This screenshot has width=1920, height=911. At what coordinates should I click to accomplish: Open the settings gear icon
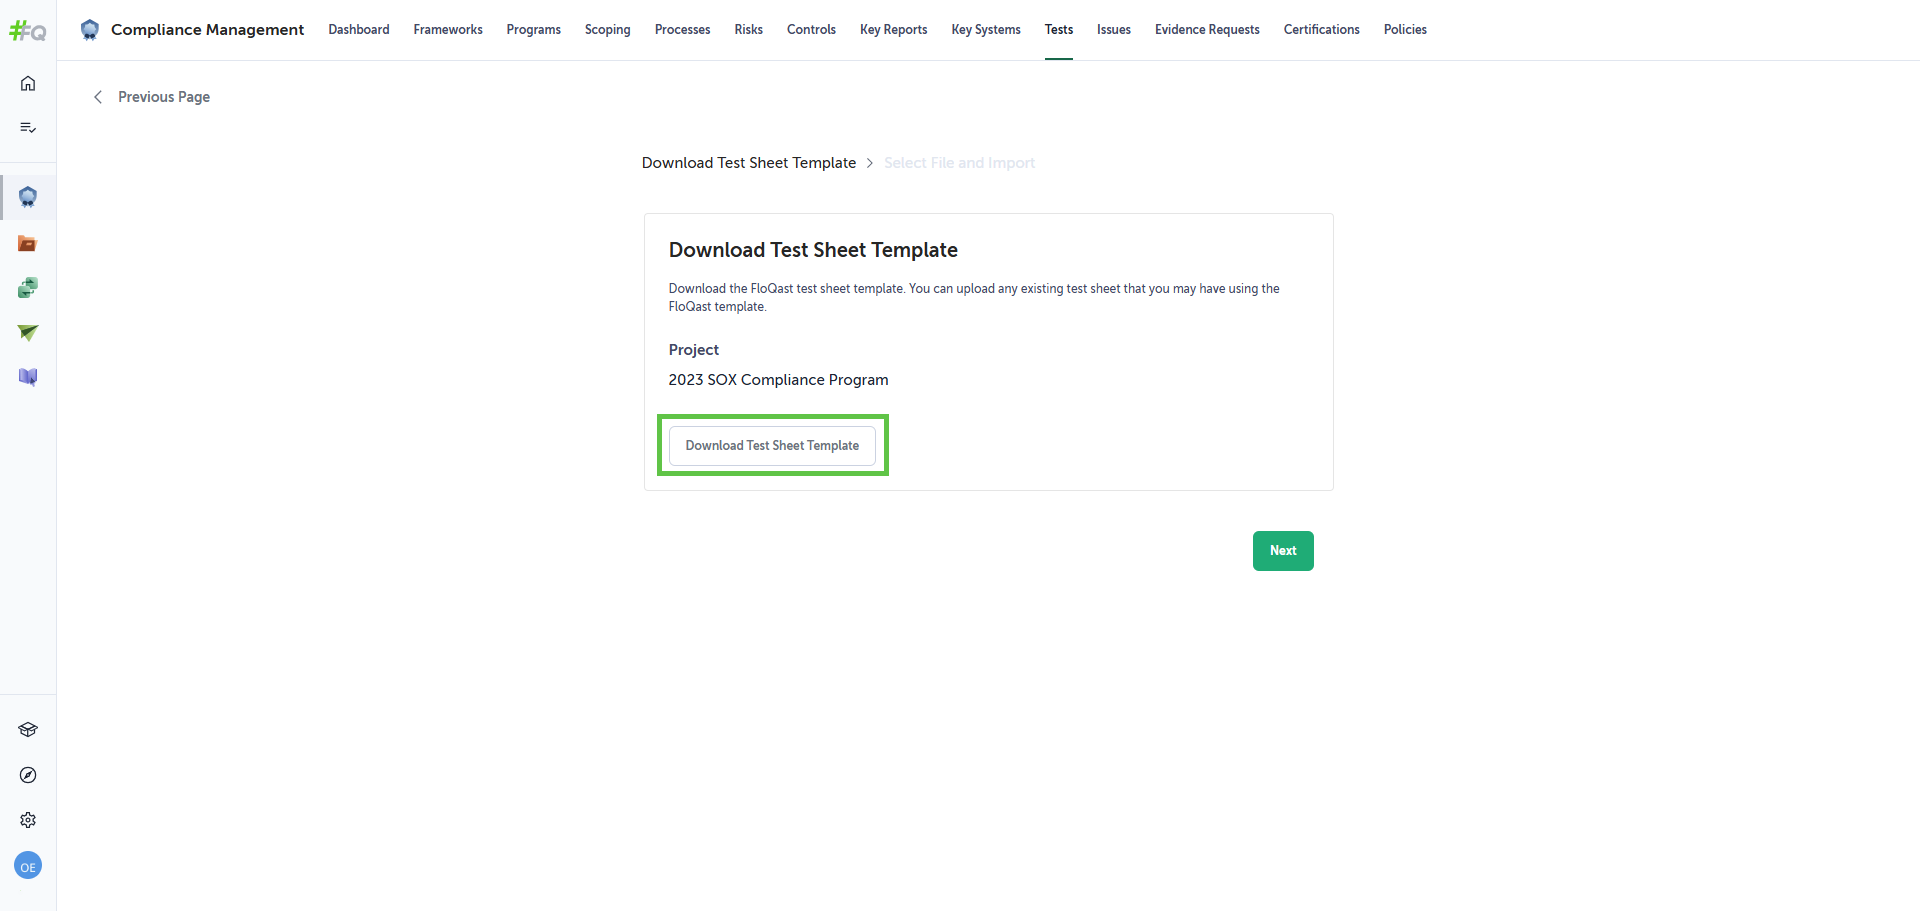coord(28,820)
